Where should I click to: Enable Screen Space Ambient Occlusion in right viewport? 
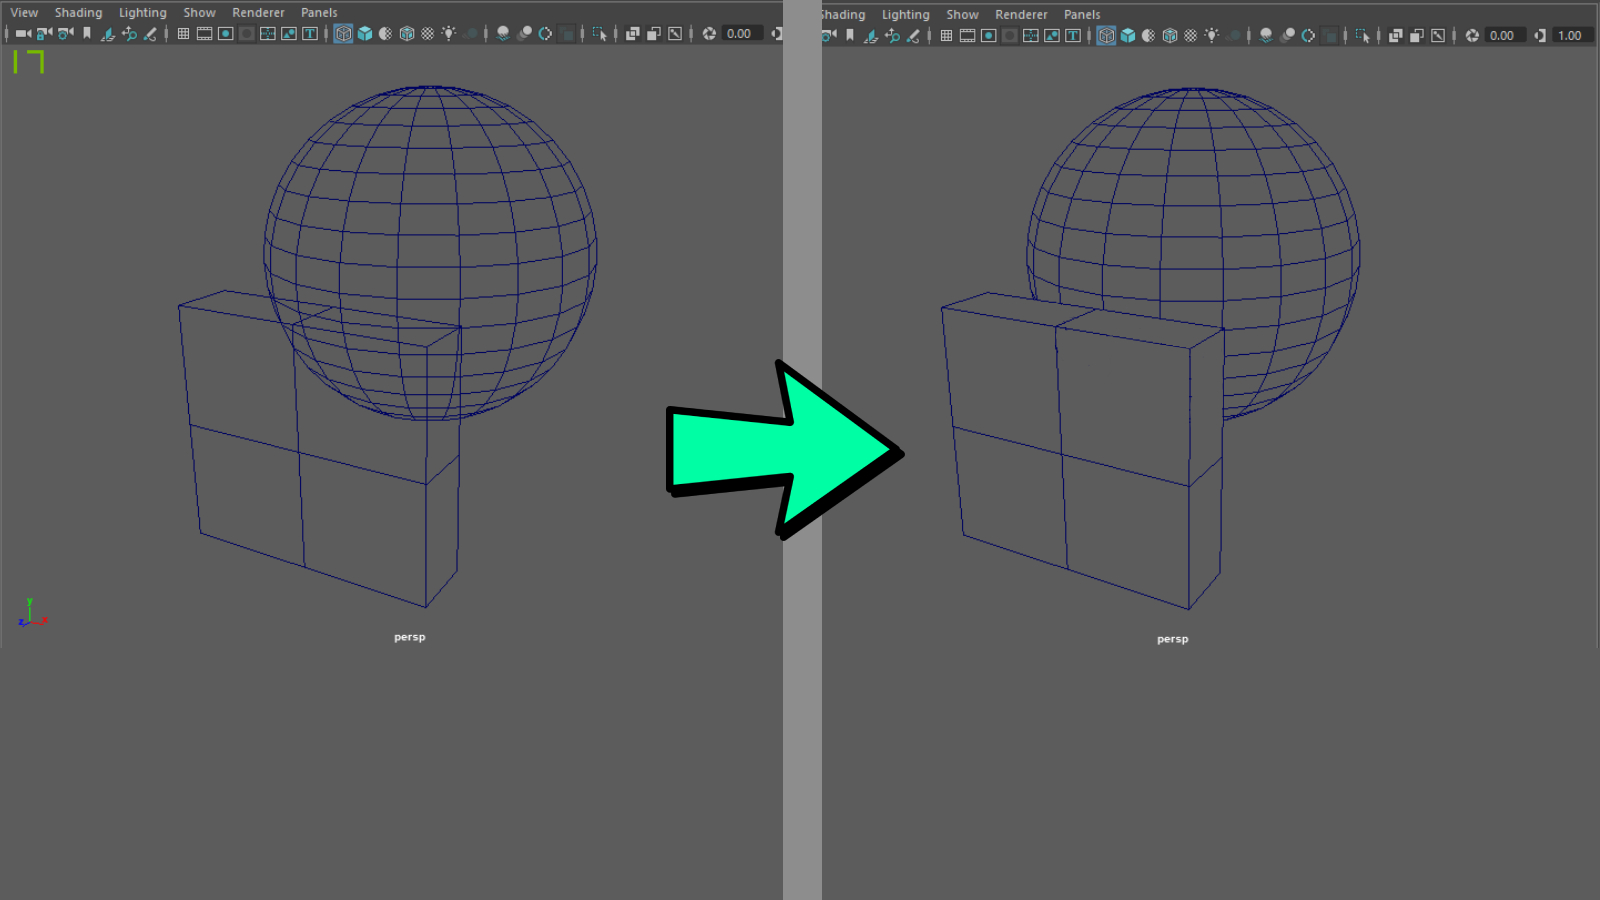(1266, 35)
